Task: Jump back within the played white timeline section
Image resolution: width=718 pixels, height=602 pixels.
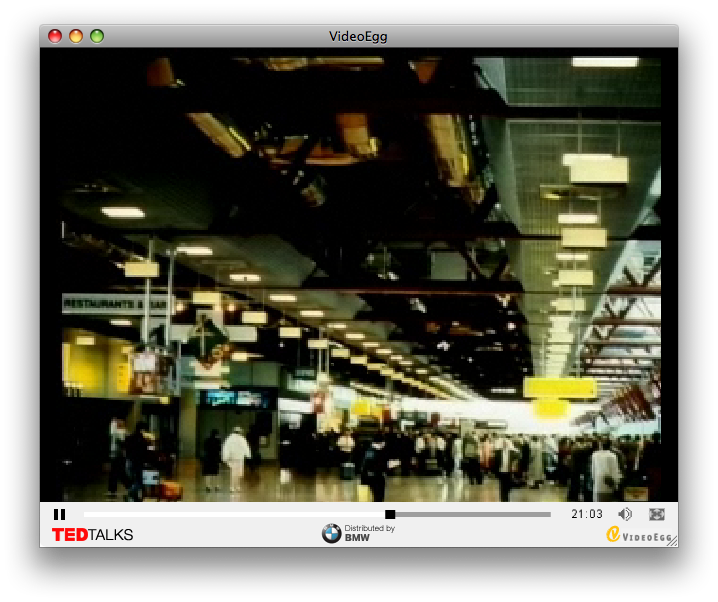Action: tap(230, 514)
